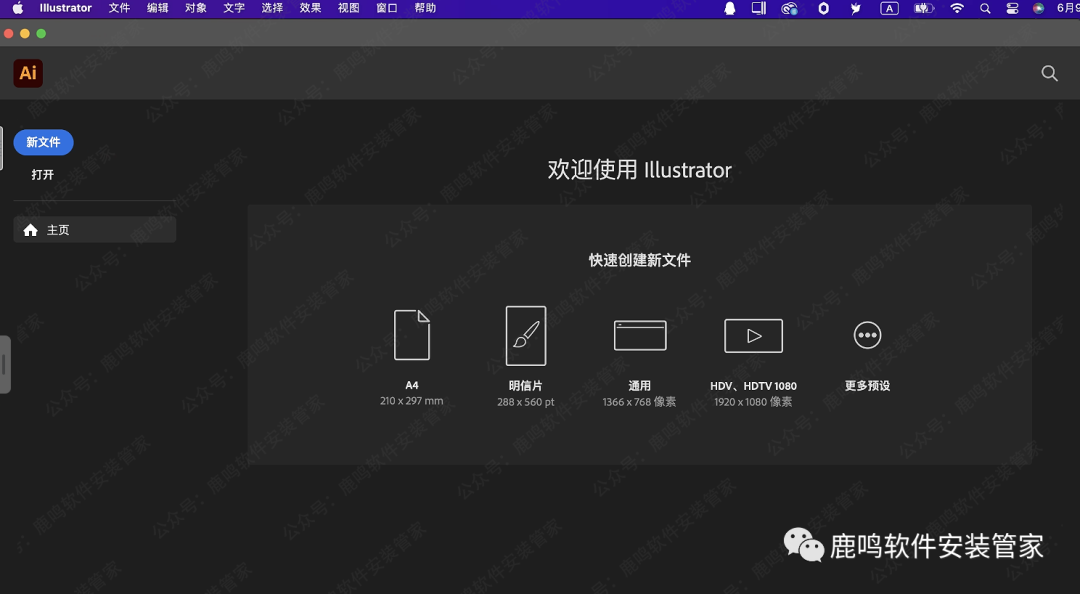Open the notification bell icon
Viewport: 1080px width, 594px height.
click(x=728, y=8)
